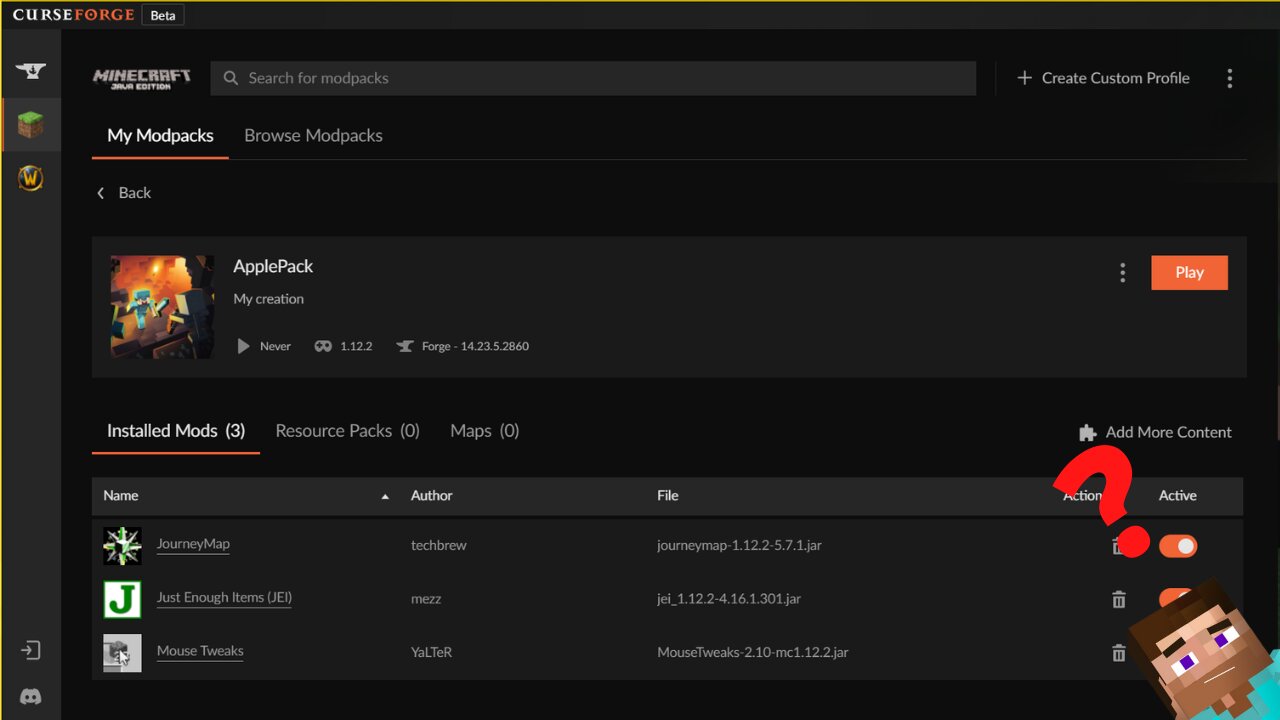Select the Resource Packs tab
Screen dimensions: 1280x720
tap(347, 431)
